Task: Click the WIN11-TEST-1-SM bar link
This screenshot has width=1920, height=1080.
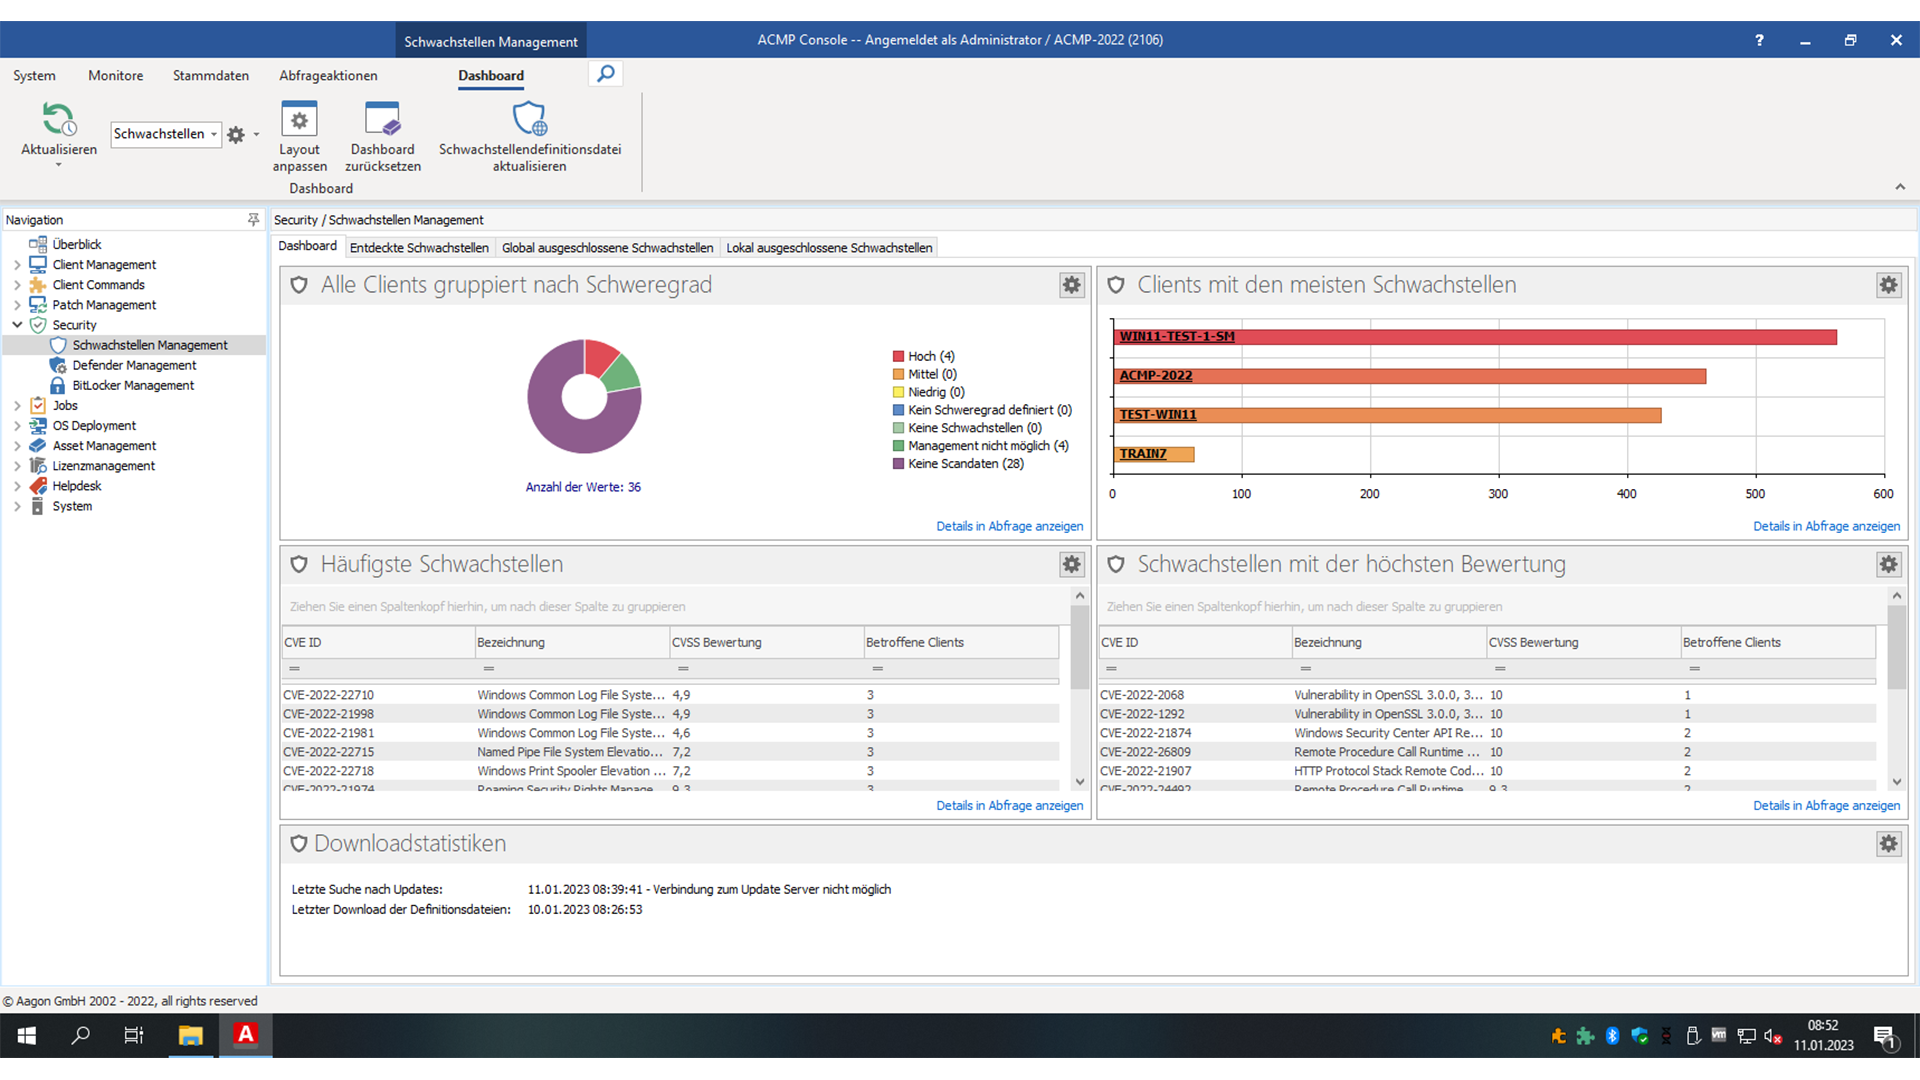Action: [1176, 336]
